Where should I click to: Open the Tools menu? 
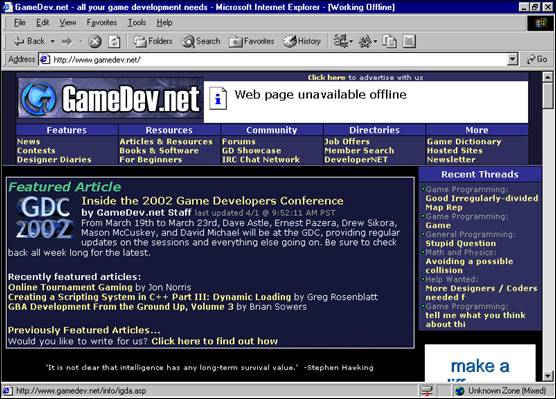pyautogui.click(x=137, y=23)
